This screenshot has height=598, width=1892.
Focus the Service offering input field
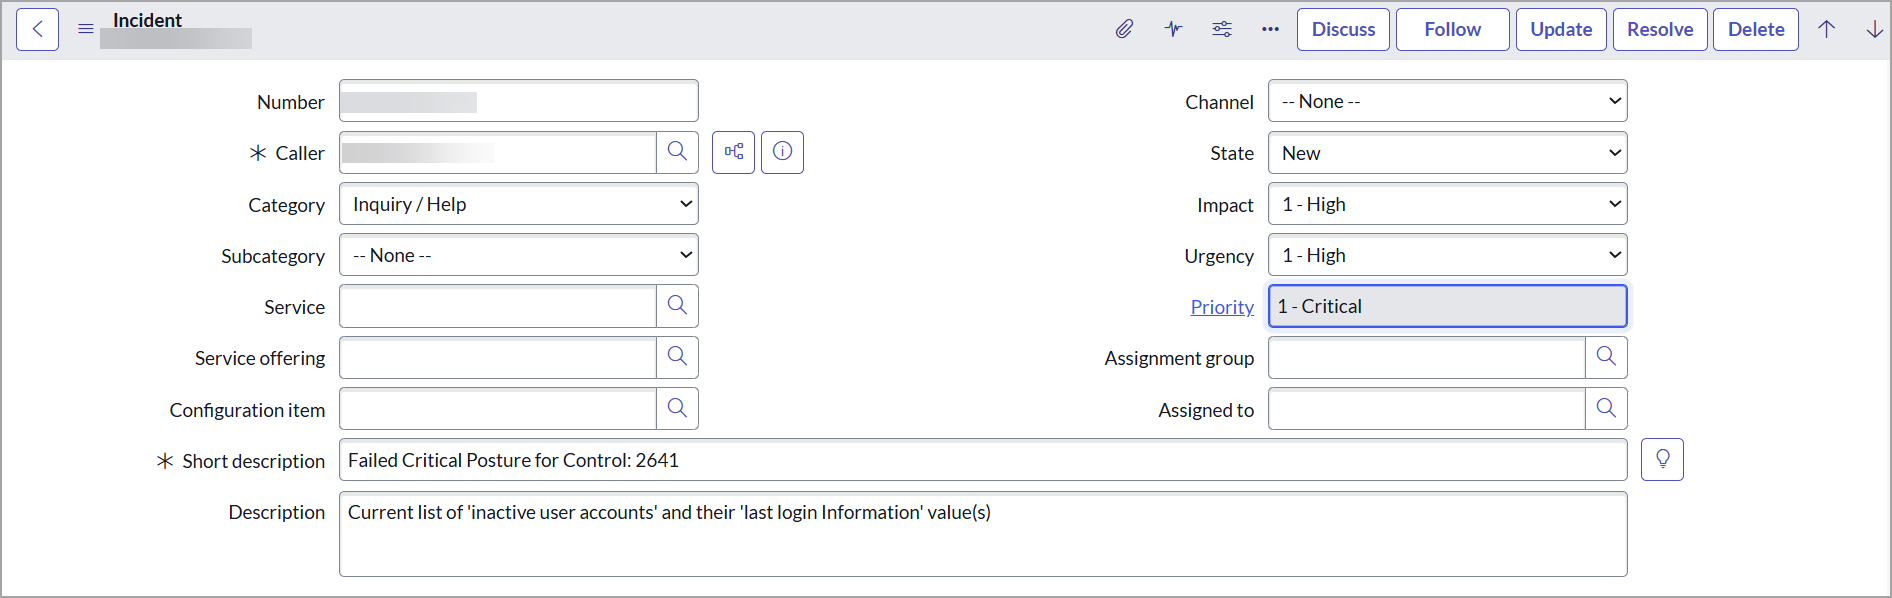pos(498,357)
